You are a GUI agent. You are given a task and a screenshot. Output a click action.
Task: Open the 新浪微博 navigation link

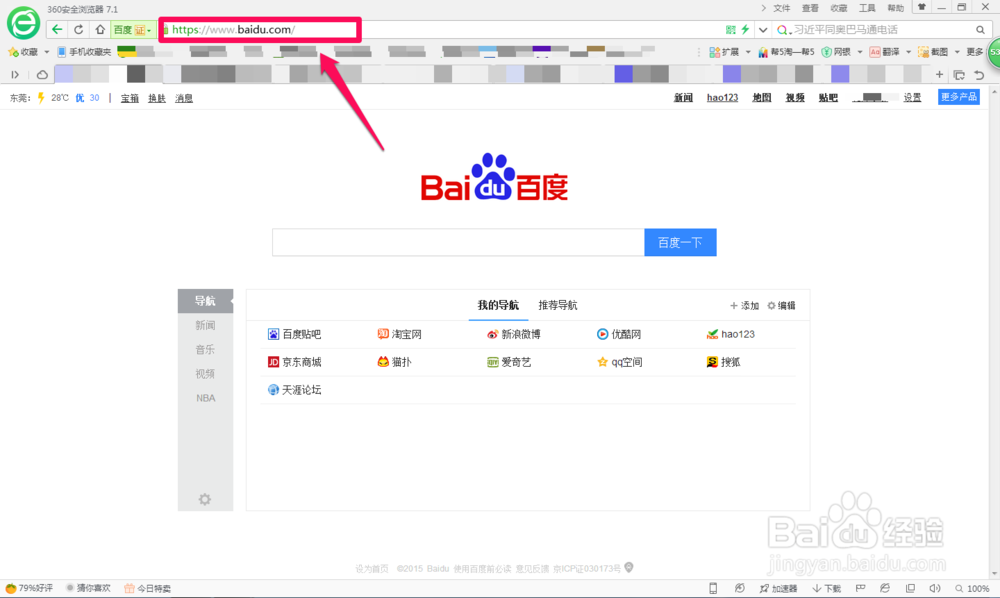coord(514,334)
